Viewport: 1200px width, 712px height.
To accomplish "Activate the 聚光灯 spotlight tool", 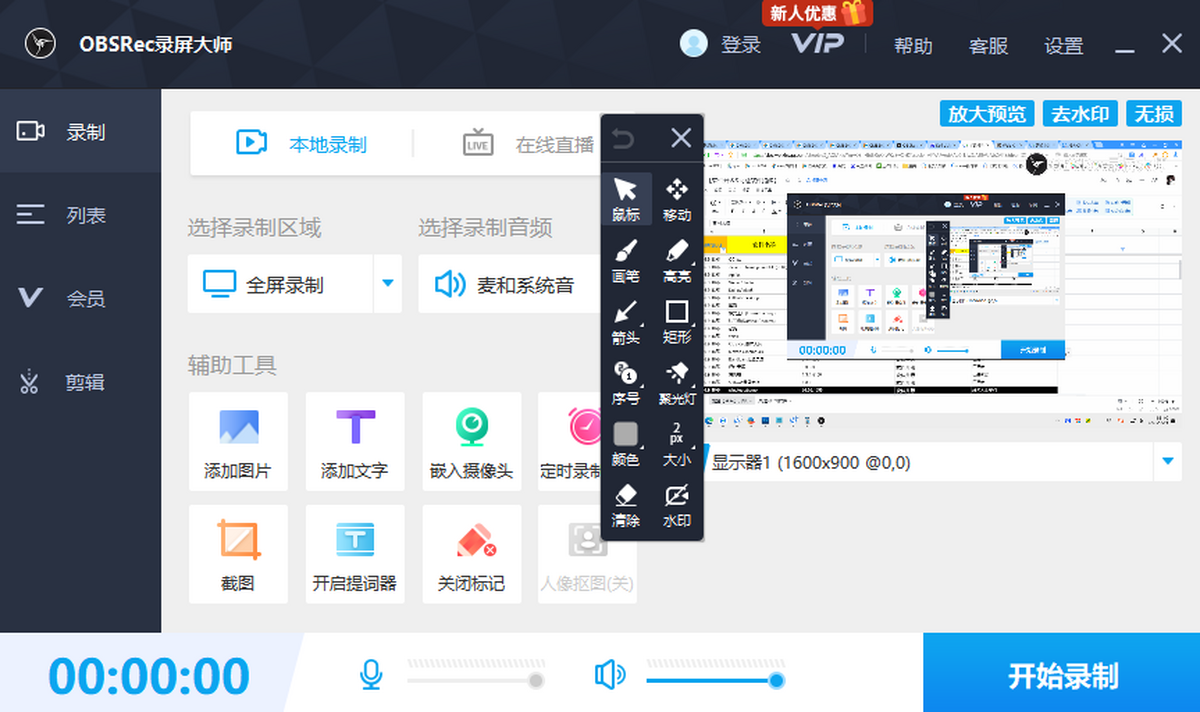I will click(x=677, y=383).
